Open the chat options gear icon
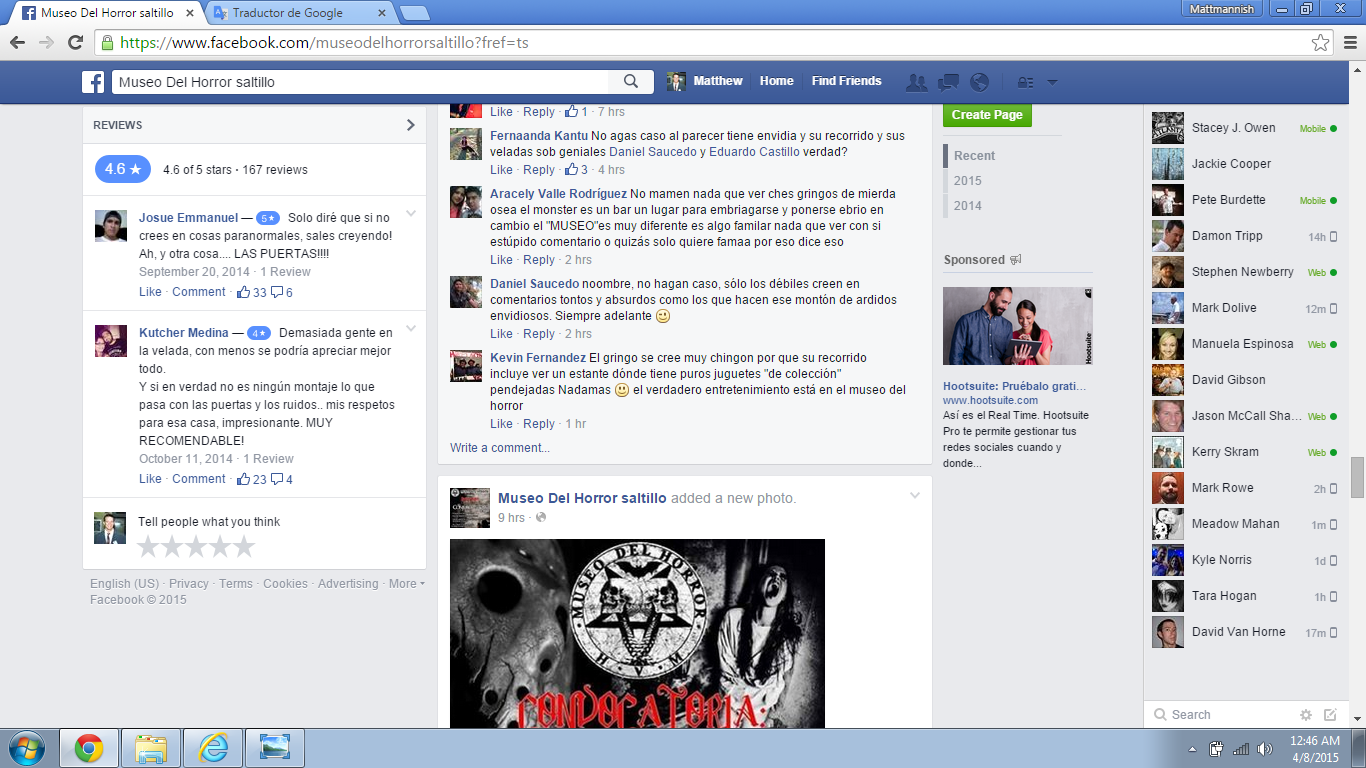The image size is (1366, 768). click(x=1305, y=715)
